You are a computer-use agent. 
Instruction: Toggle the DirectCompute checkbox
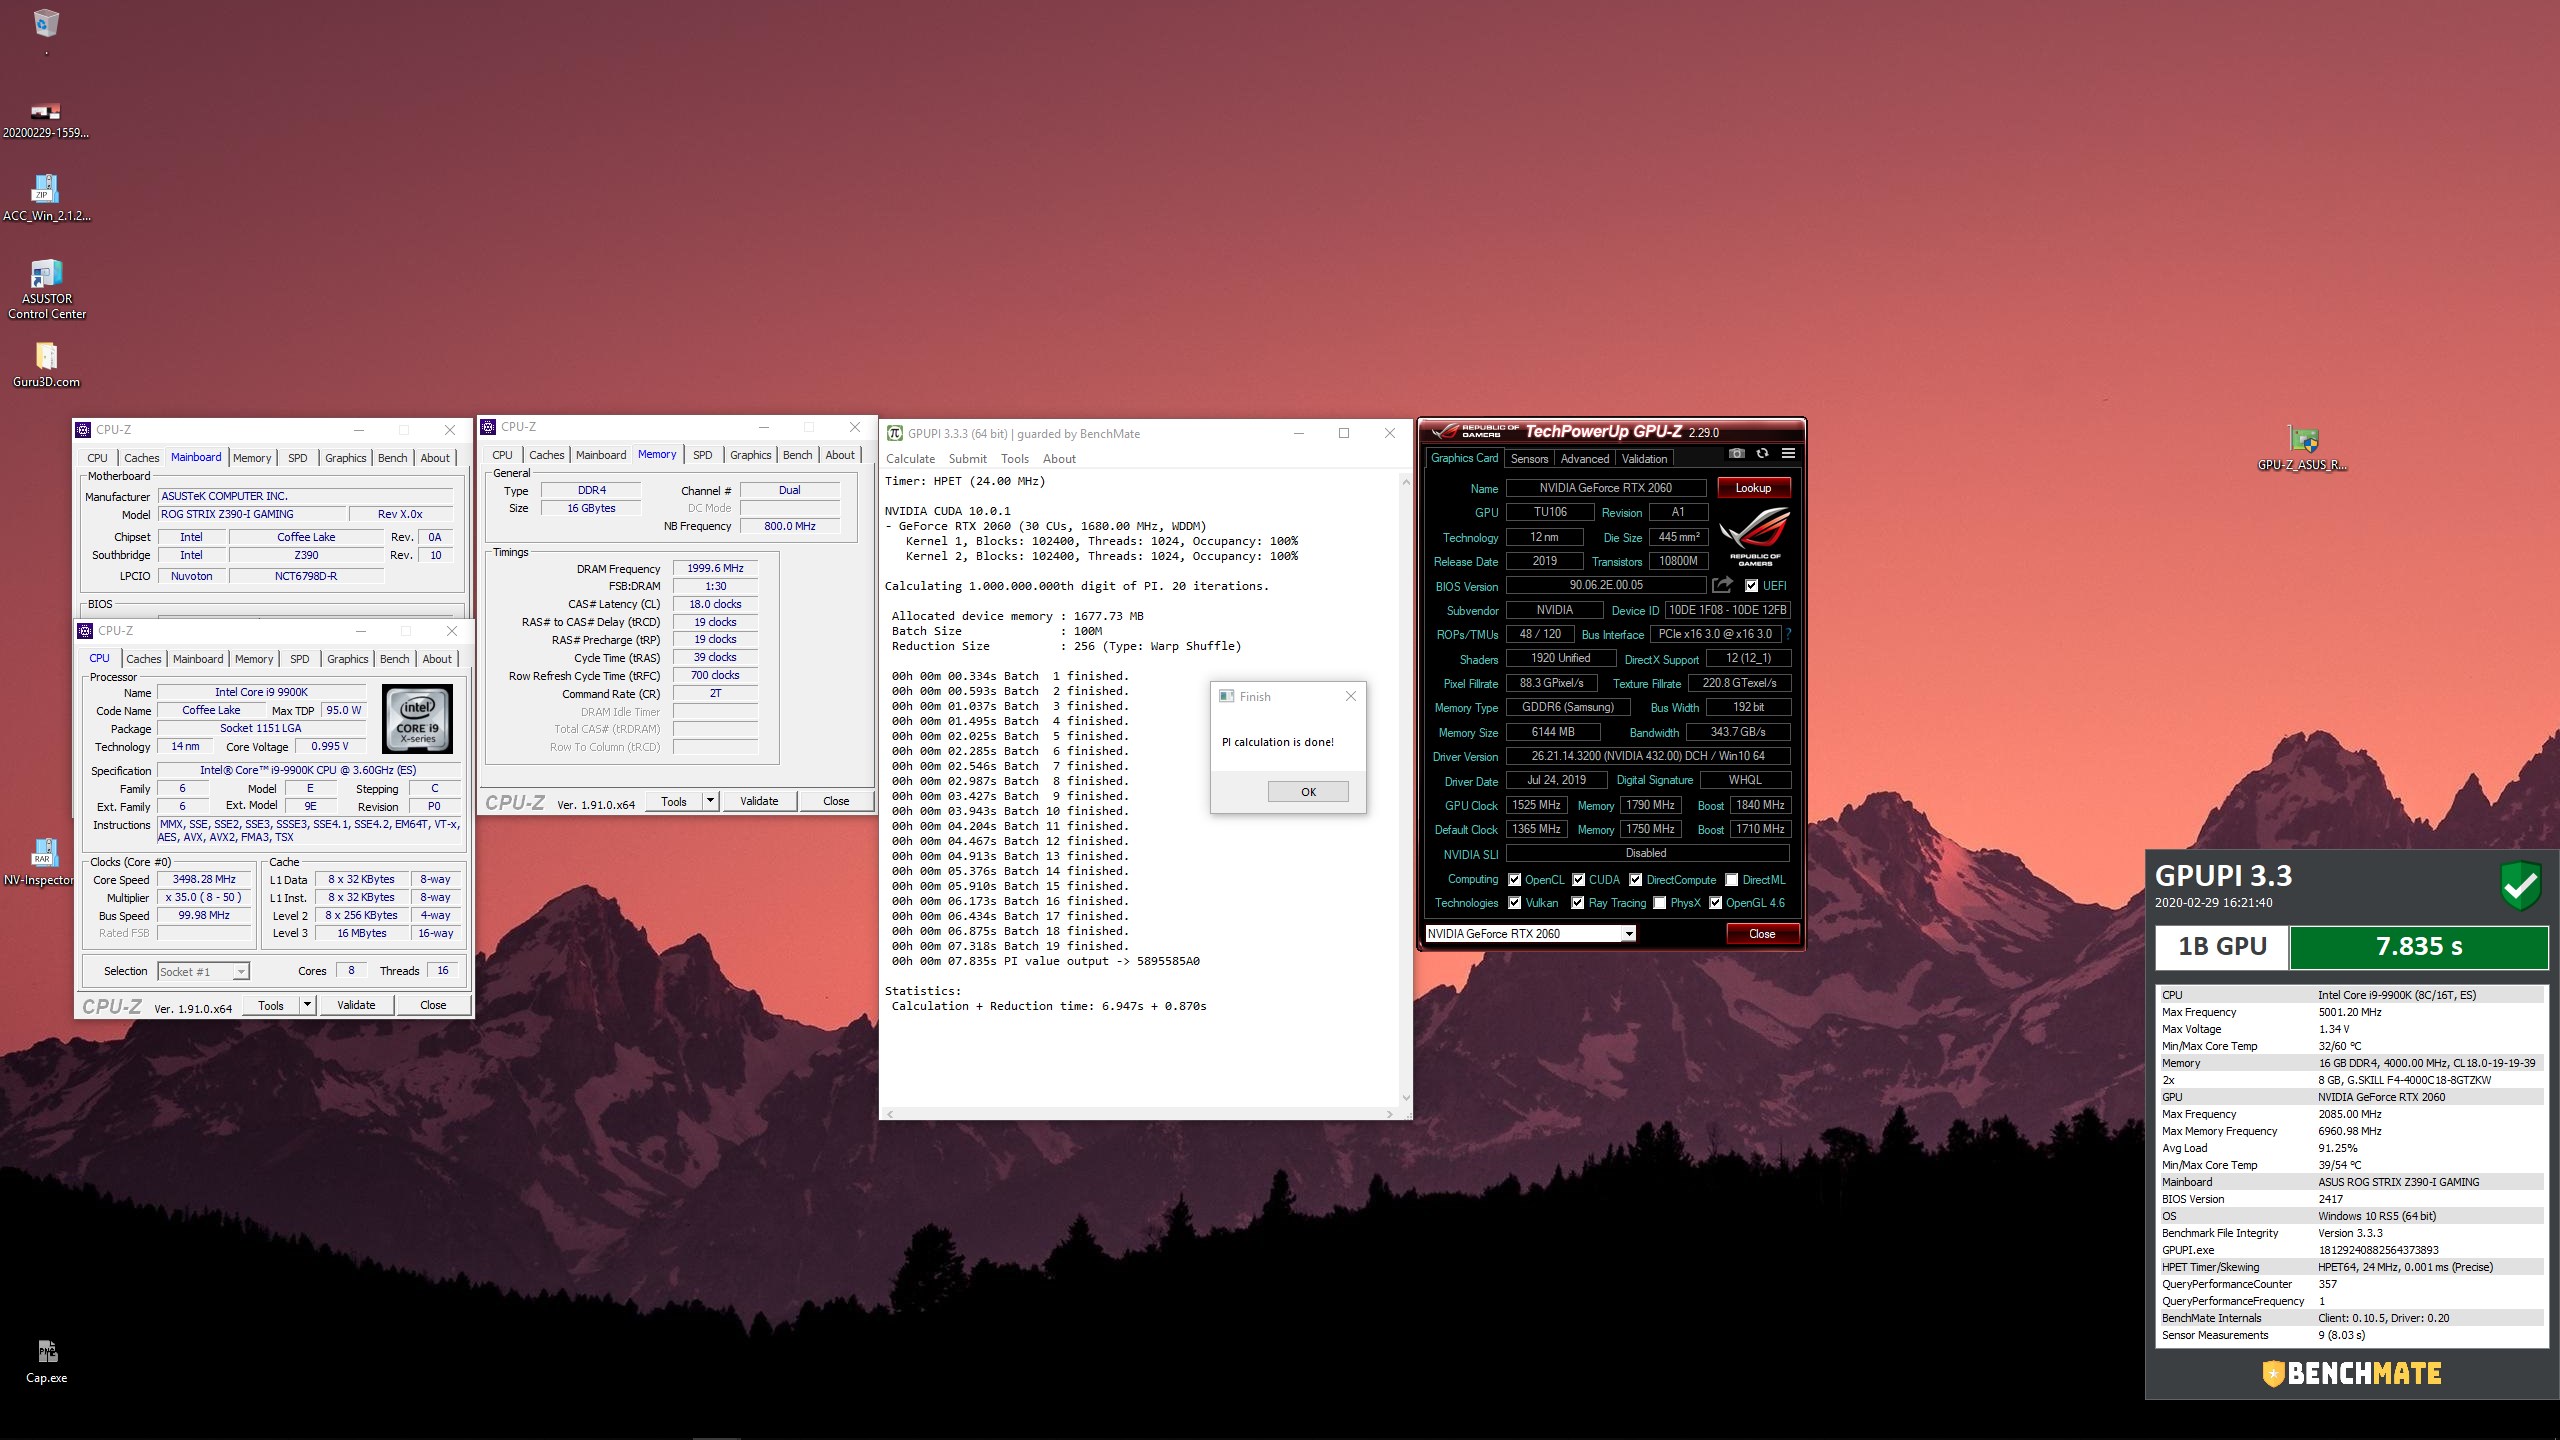[1635, 880]
